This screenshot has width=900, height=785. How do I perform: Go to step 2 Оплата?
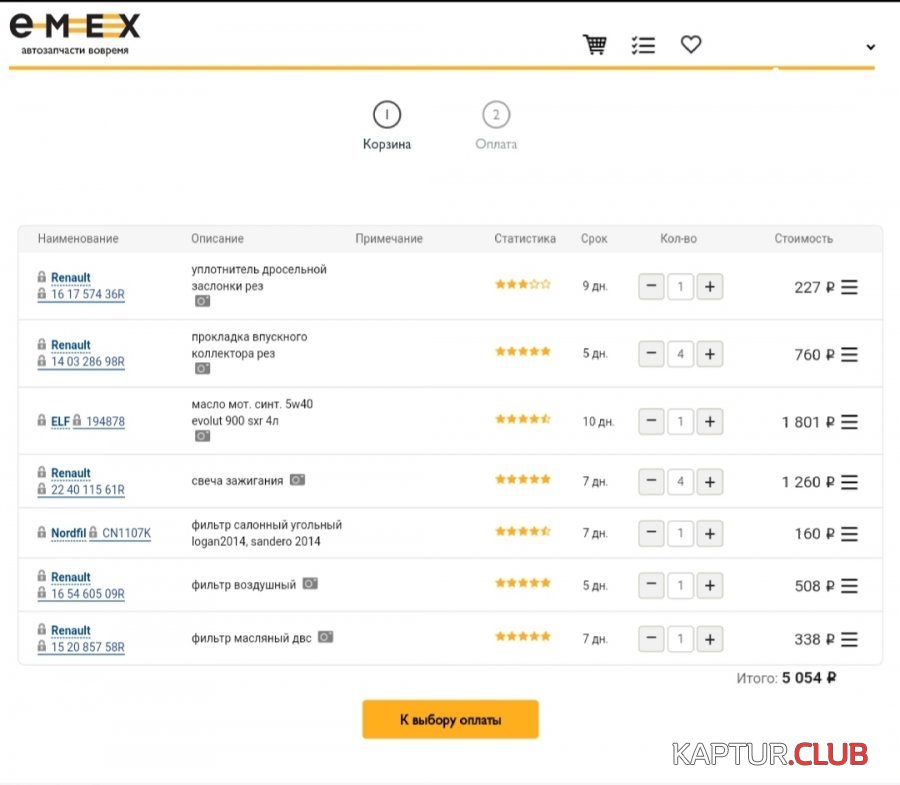(x=496, y=116)
